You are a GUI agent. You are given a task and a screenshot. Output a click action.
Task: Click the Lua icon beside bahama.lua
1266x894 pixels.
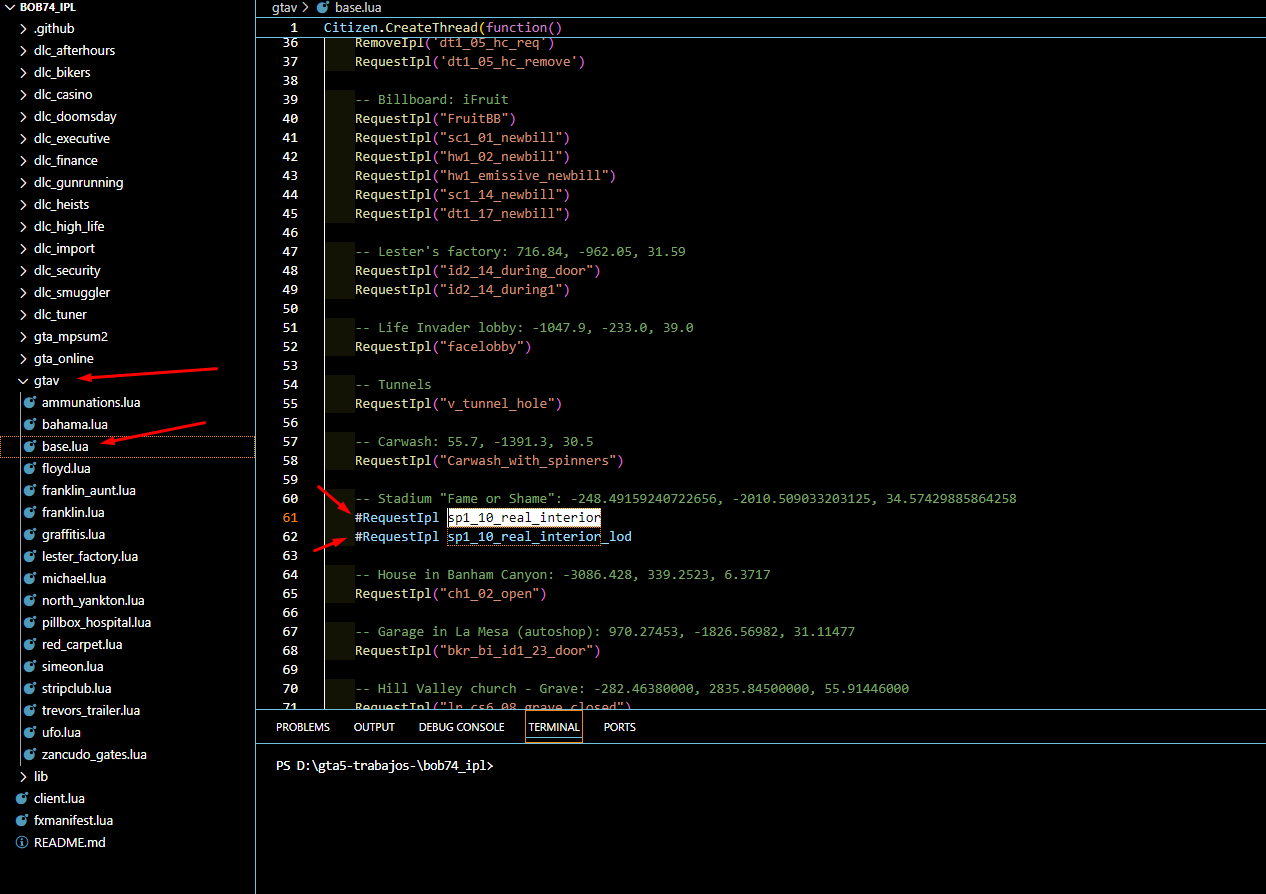pyautogui.click(x=29, y=424)
